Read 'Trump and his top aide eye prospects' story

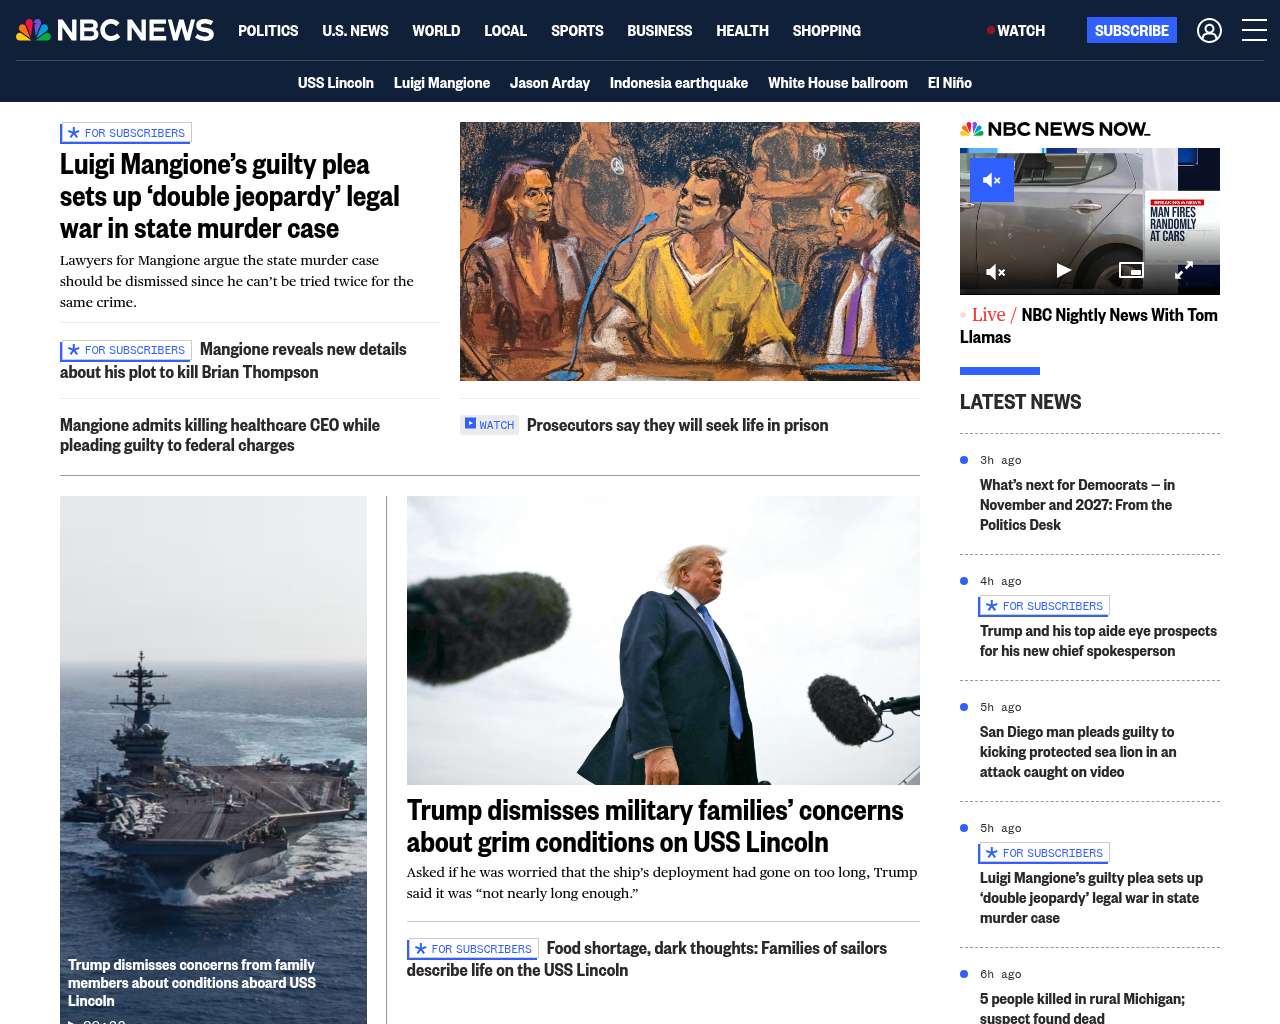coord(1098,641)
